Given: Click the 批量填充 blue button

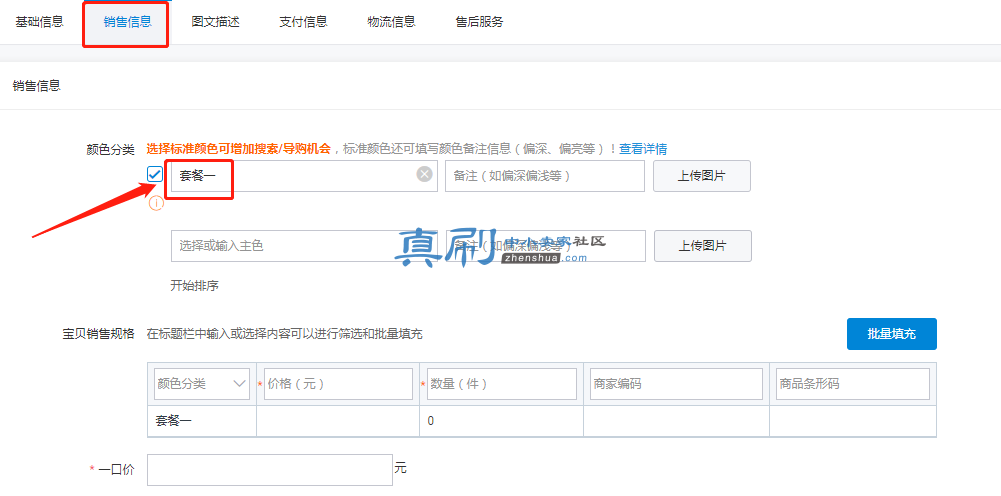Looking at the screenshot, I should (x=892, y=334).
